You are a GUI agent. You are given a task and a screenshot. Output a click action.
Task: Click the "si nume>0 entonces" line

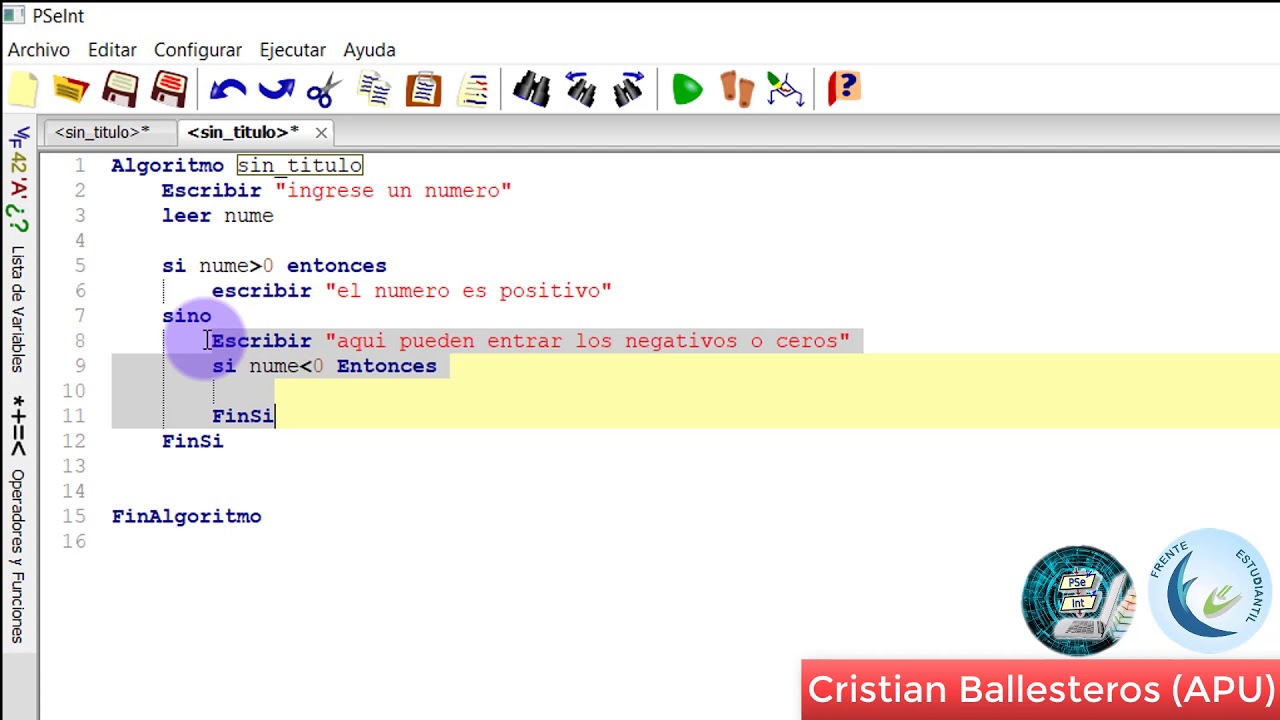pyautogui.click(x=274, y=265)
